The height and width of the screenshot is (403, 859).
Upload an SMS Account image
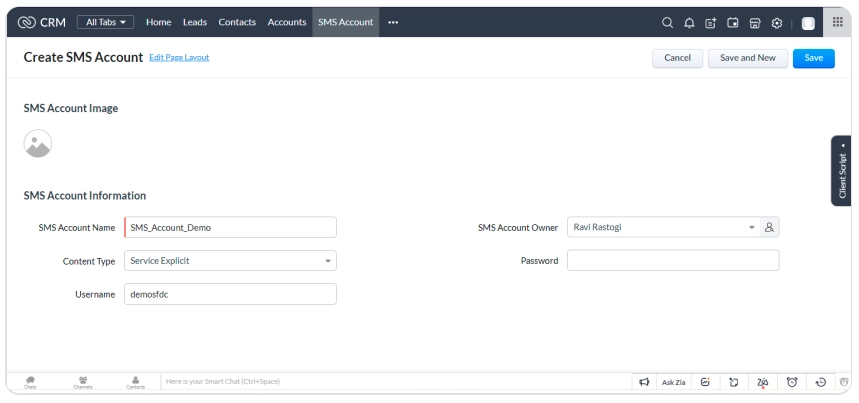pyautogui.click(x=37, y=144)
